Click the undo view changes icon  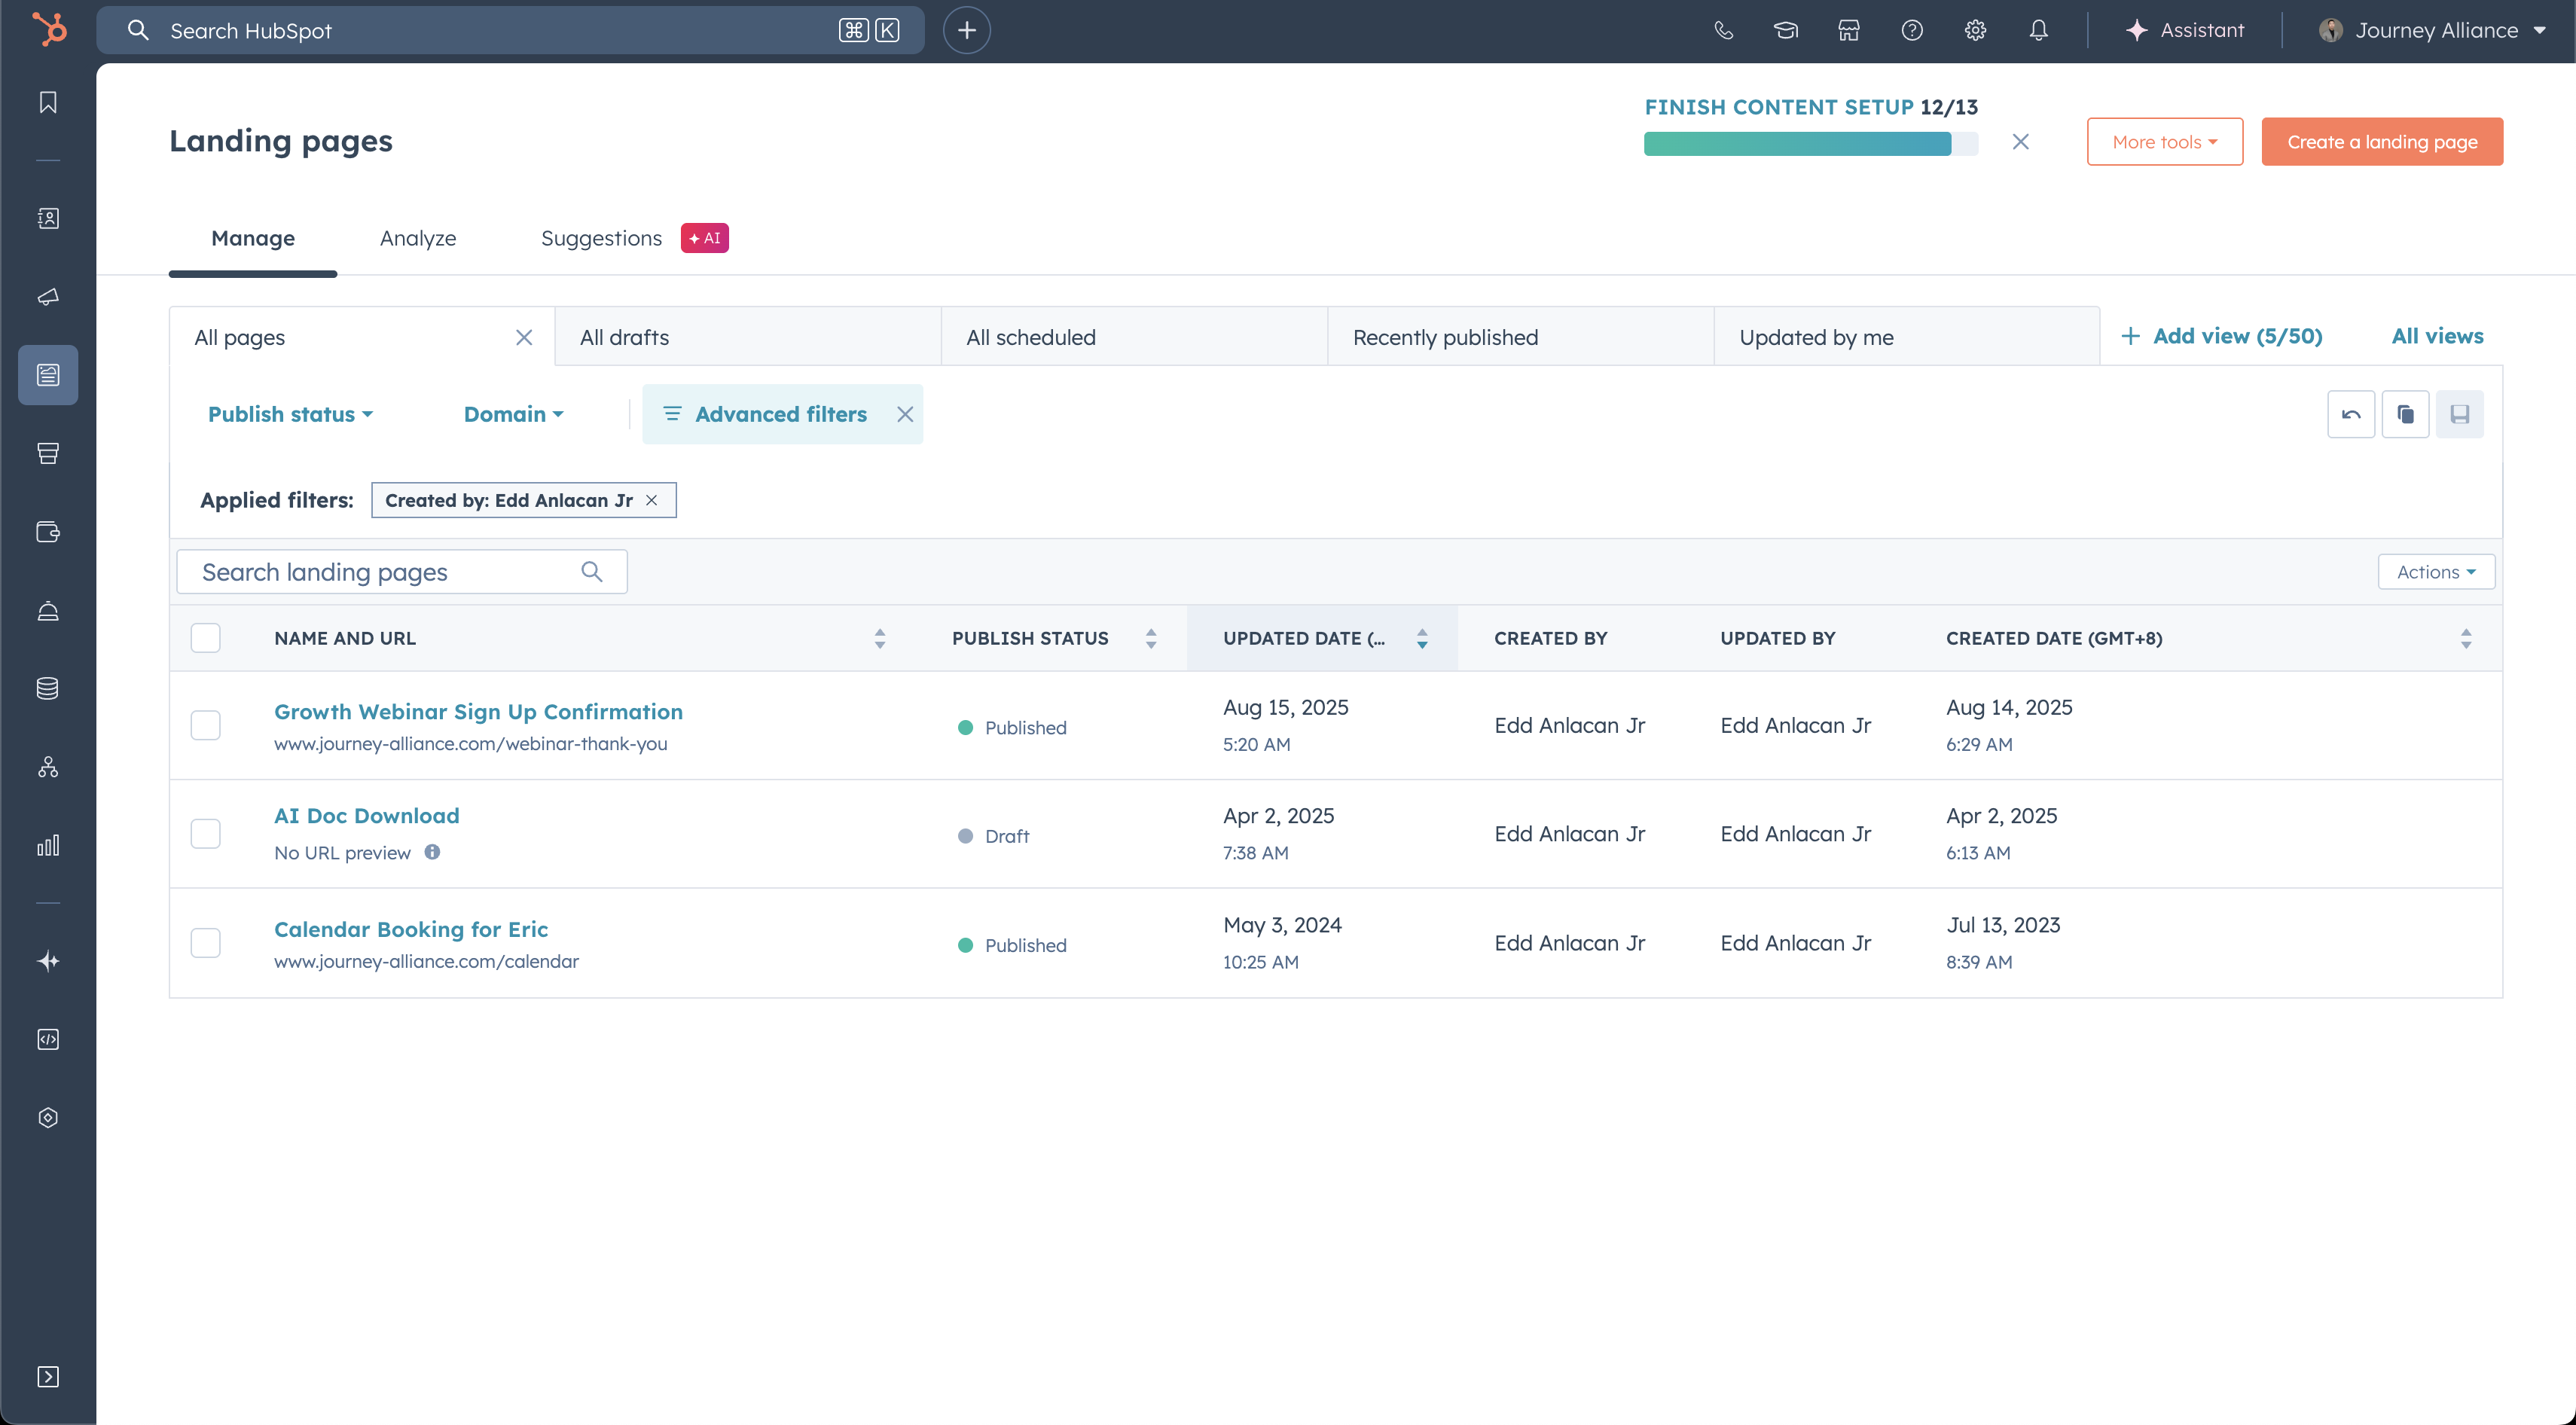2350,414
